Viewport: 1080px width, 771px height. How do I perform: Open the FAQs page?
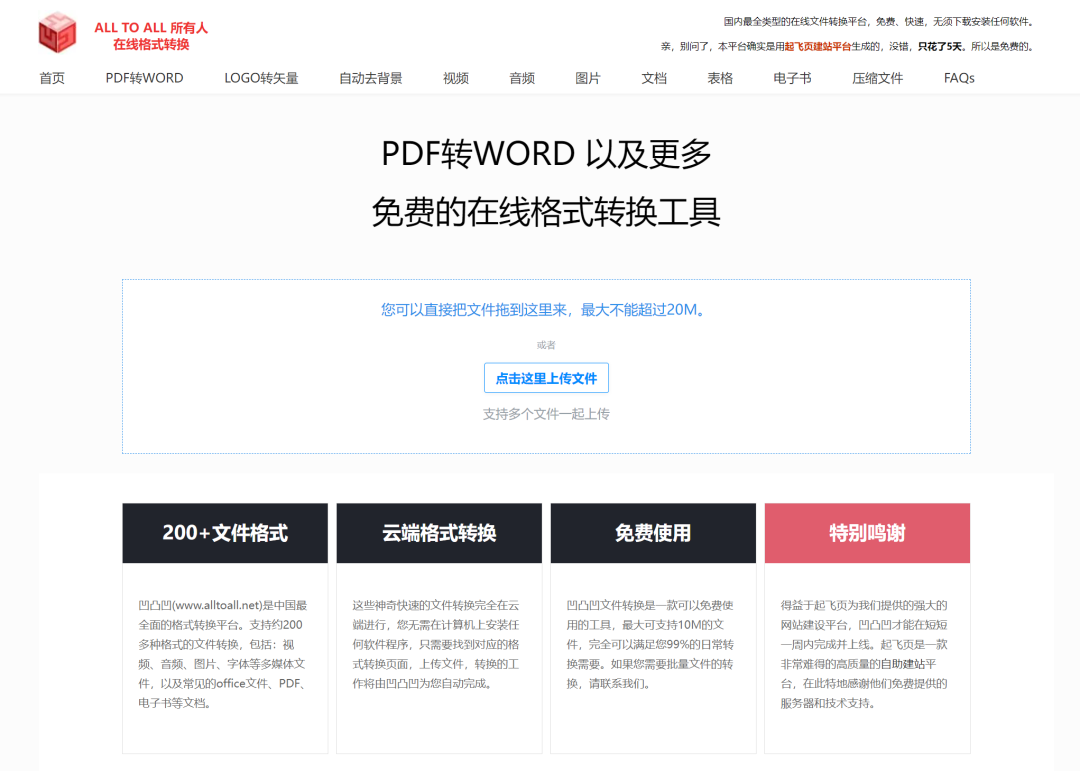tap(959, 78)
